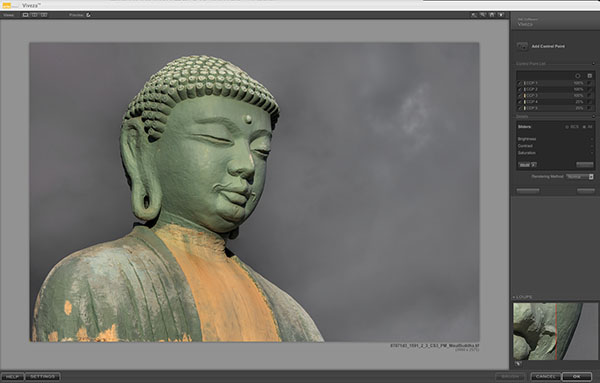Collapse the Details section

tap(593, 116)
